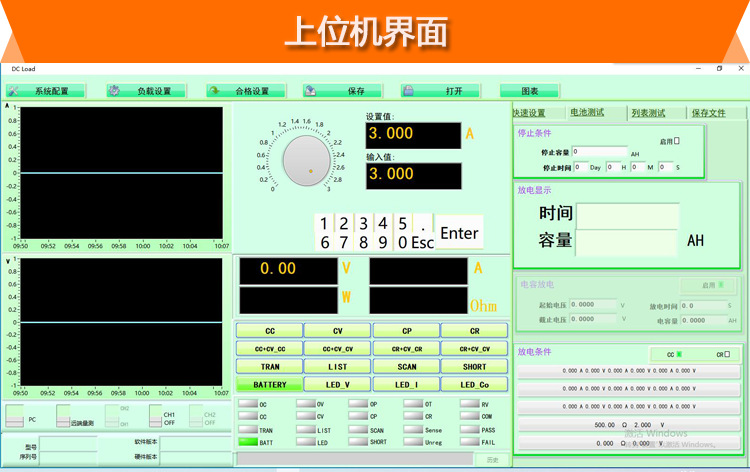
Task: Toggle the CH1 OFF switch
Action: coord(155,416)
